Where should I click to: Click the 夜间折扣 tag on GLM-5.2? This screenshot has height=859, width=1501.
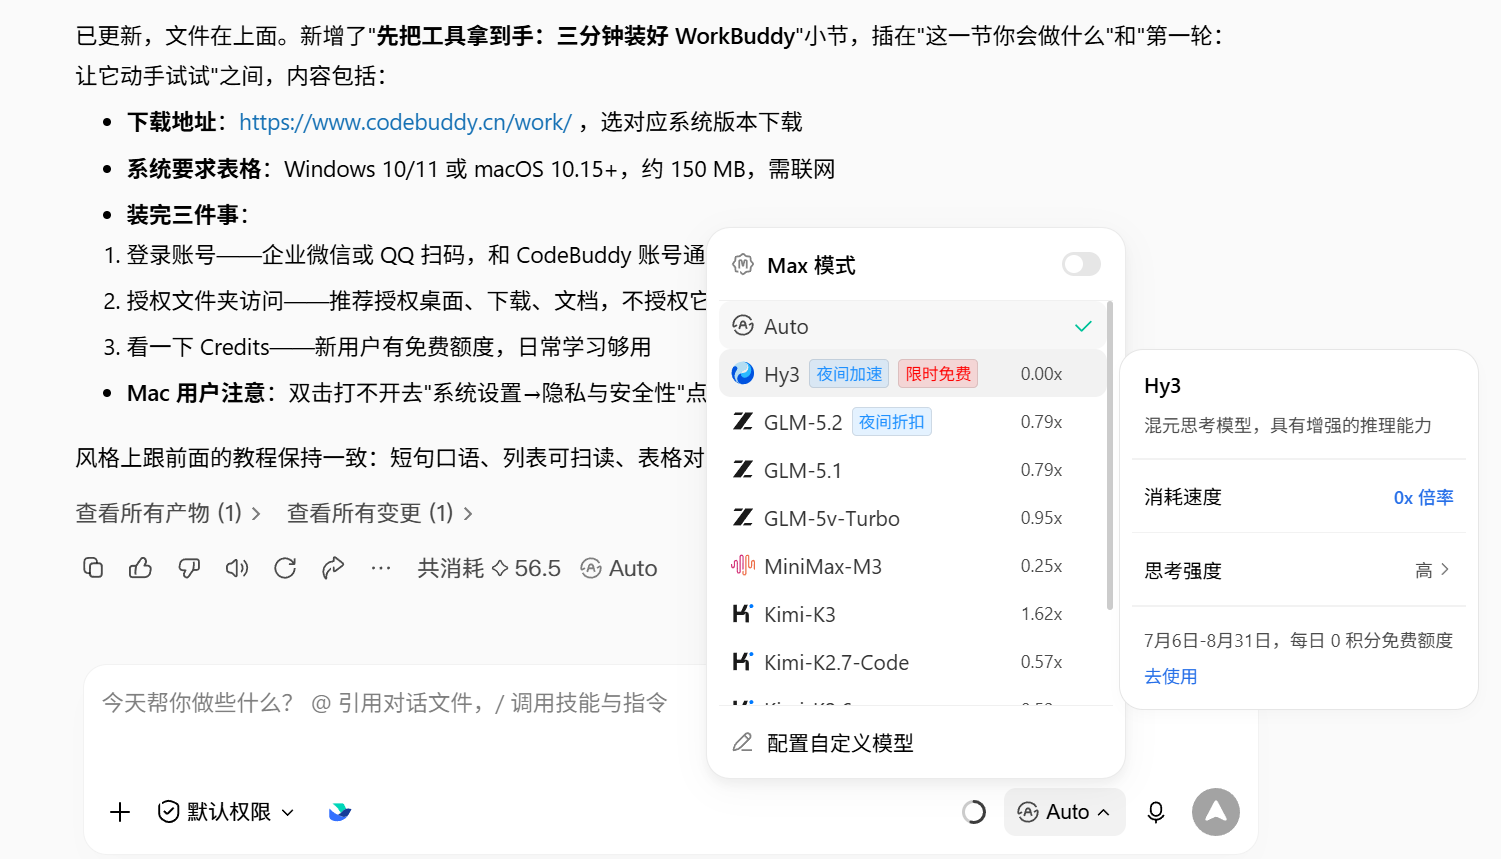pos(891,422)
